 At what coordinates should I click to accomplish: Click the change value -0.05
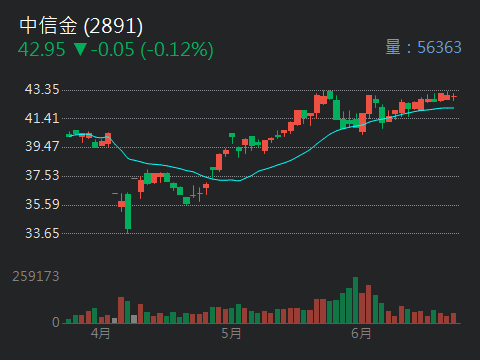(x=113, y=50)
